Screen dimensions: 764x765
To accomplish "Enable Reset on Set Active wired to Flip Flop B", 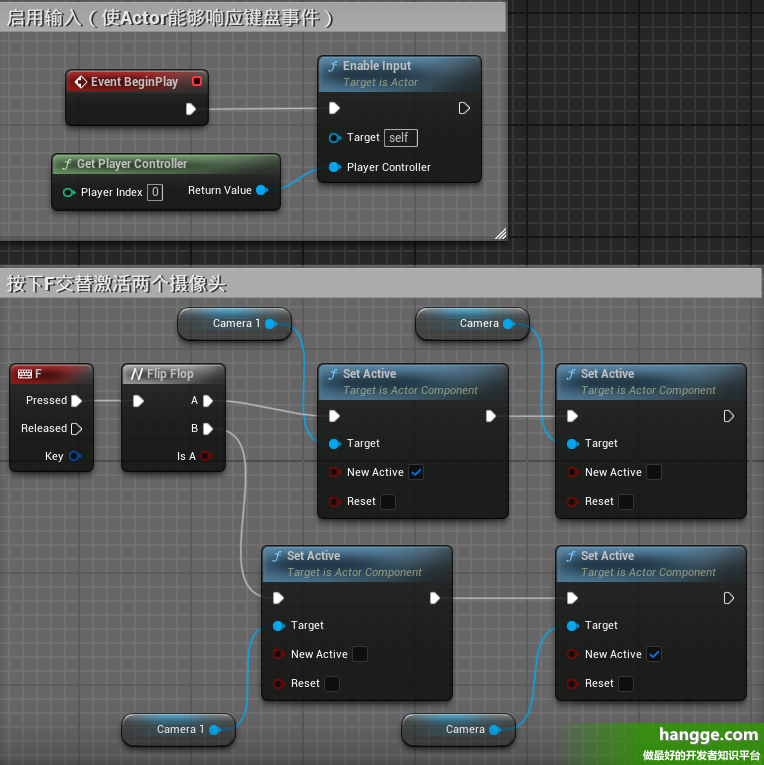I will click(332, 684).
